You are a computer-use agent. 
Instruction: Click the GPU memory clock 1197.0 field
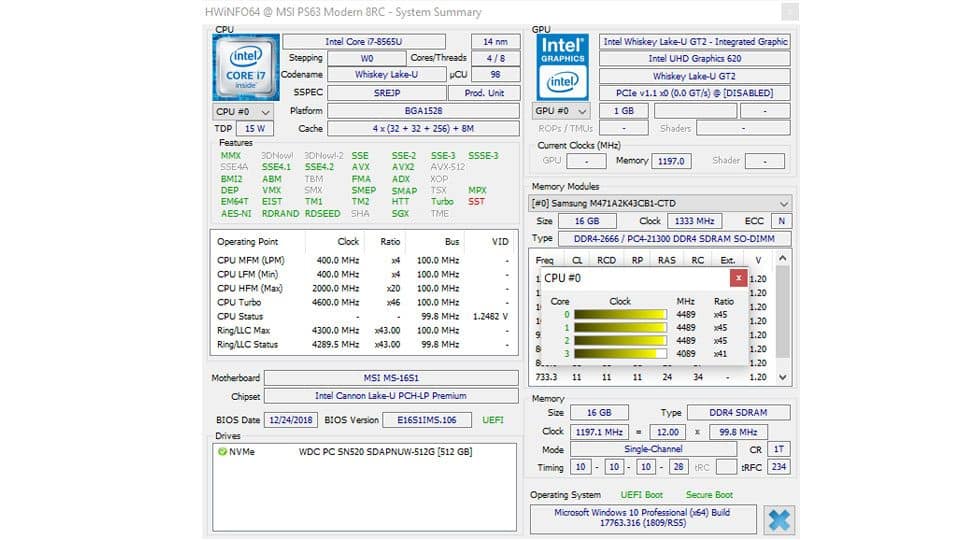(671, 161)
